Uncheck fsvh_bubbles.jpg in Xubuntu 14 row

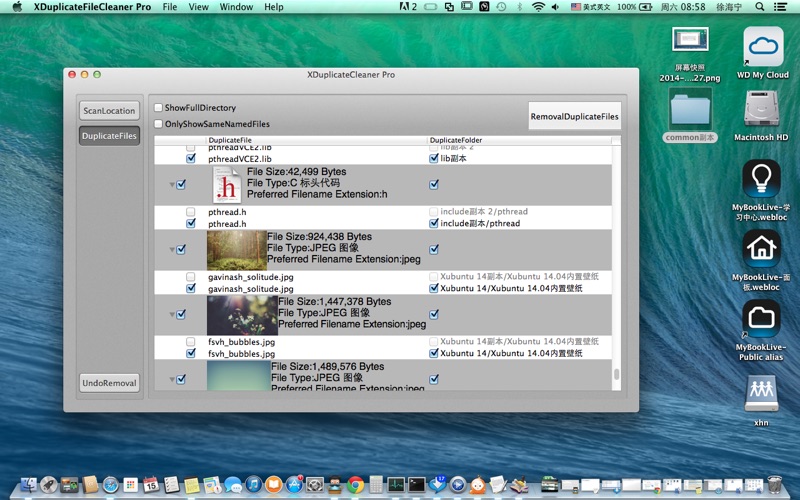pos(191,354)
